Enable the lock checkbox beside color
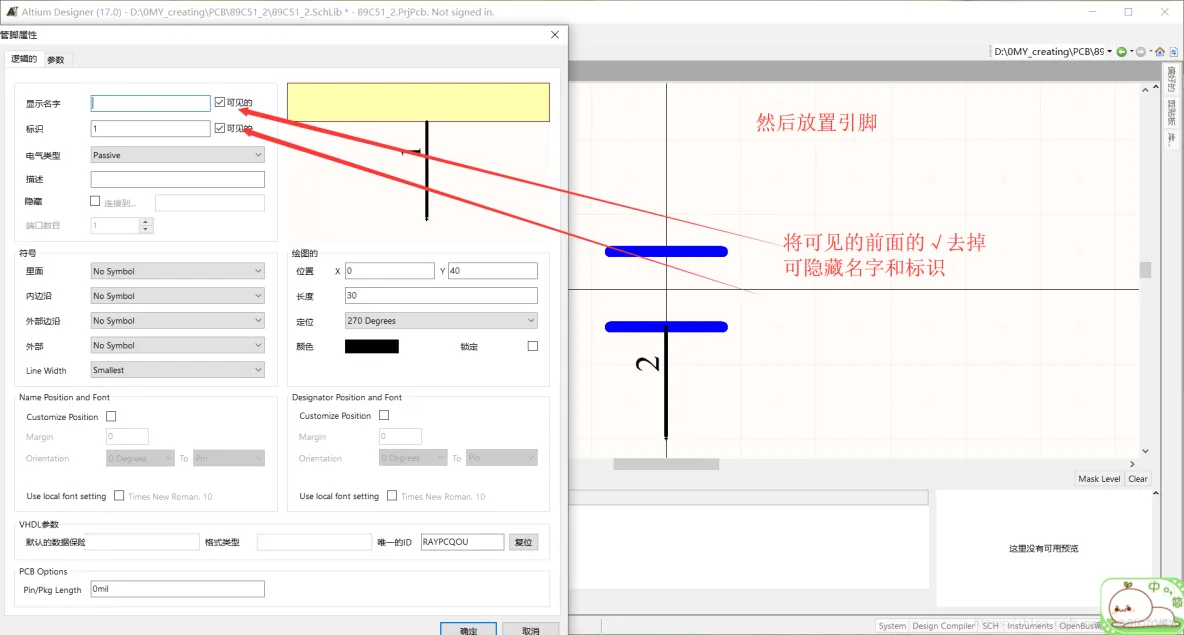Viewport: 1184px width, 635px height. coord(533,346)
